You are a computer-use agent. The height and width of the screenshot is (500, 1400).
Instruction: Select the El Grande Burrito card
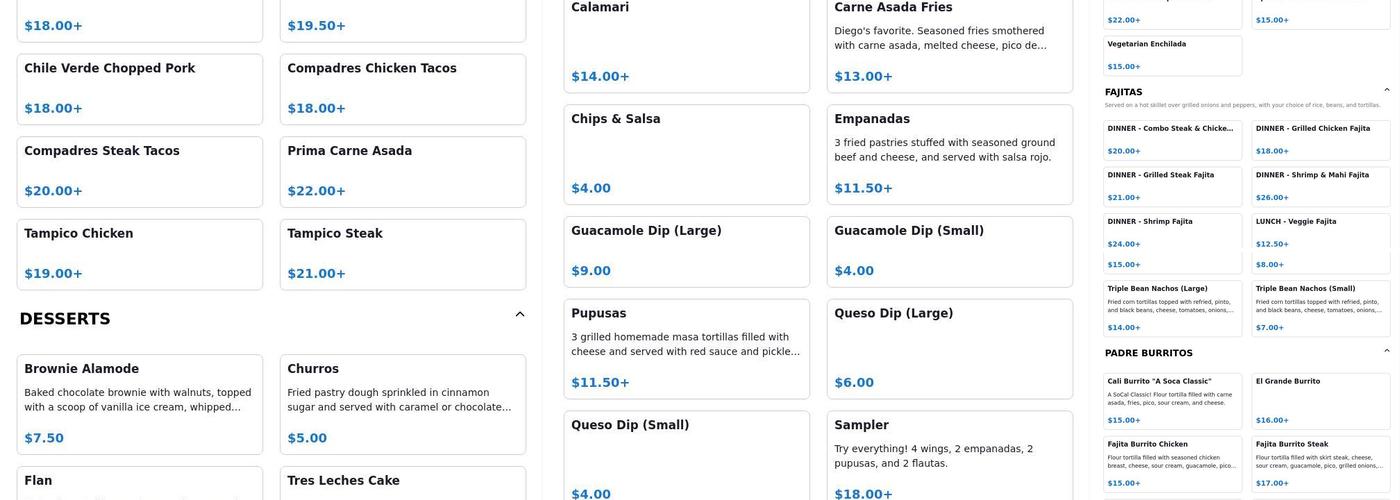(1321, 401)
